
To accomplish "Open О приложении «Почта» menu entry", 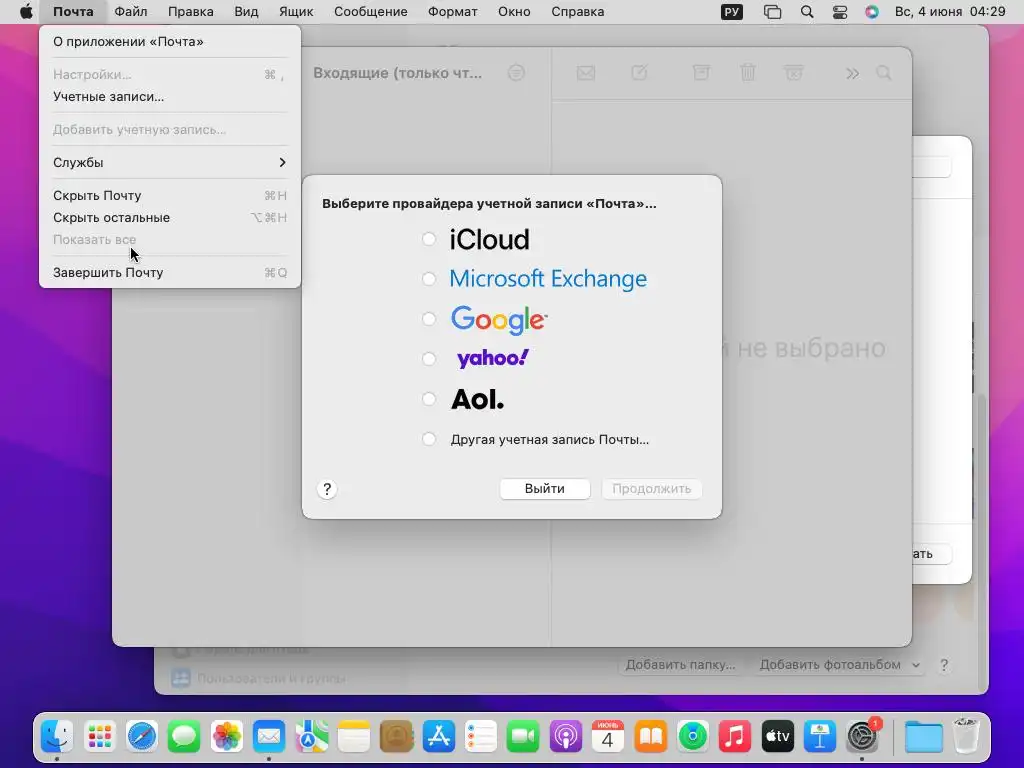I will click(170, 42).
